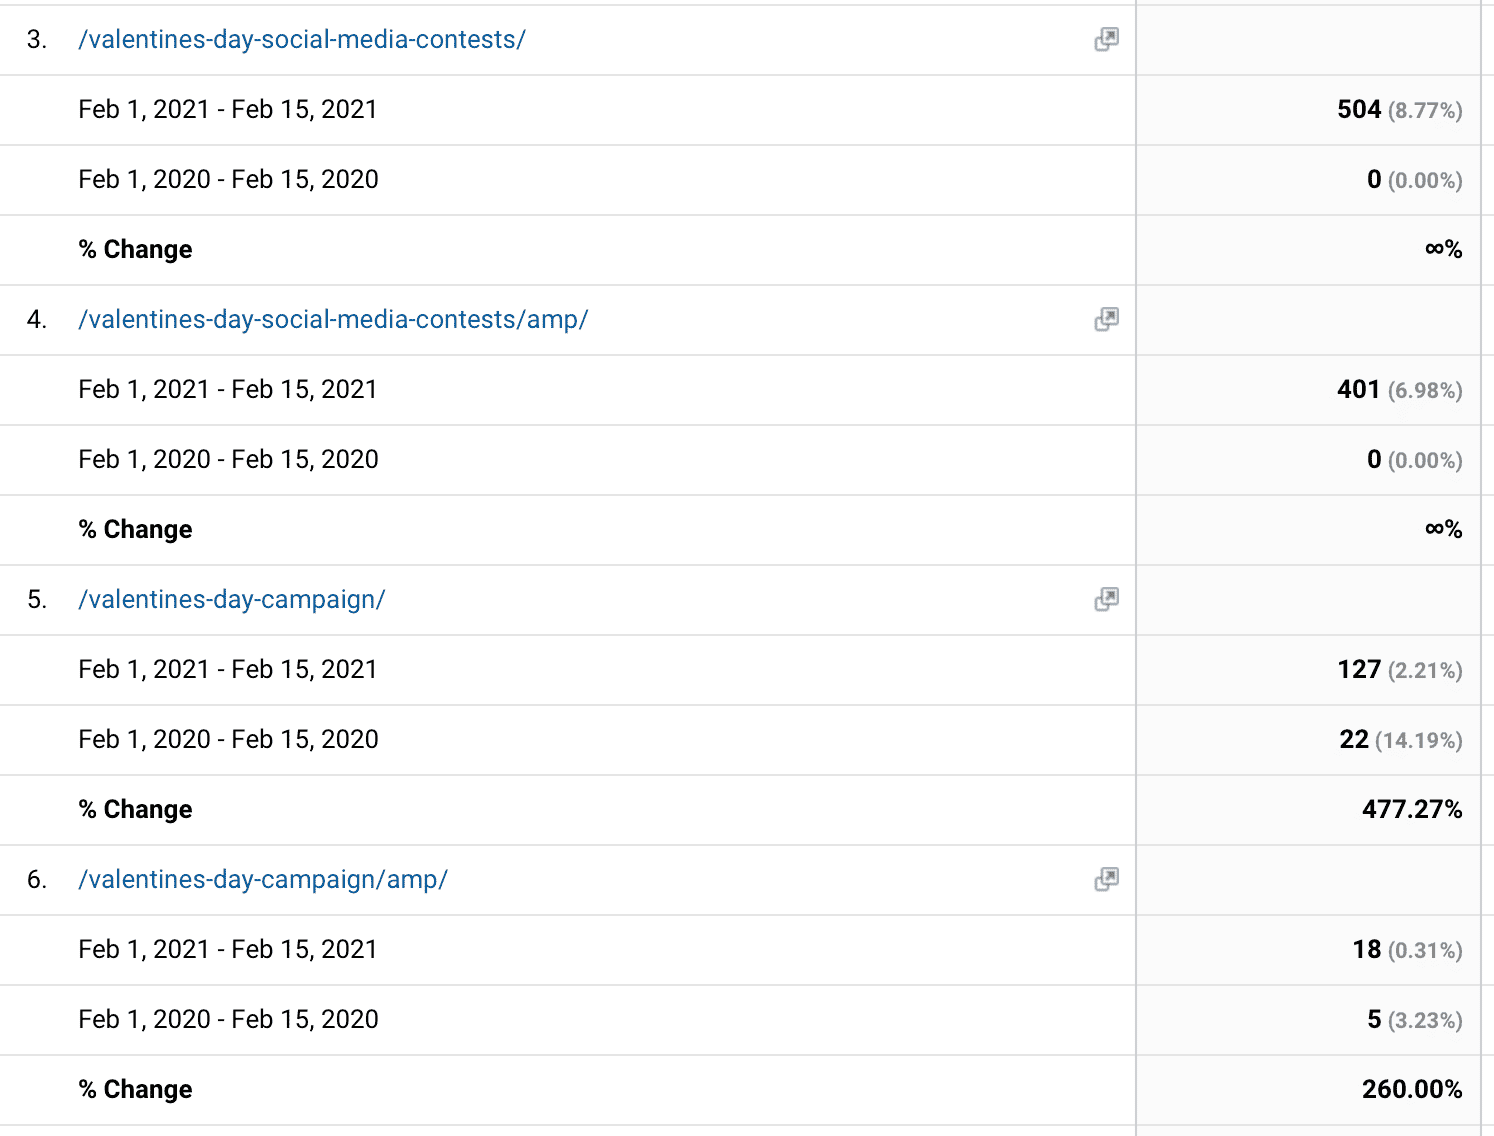Open new-window icon for /valentines-day-social-media-contests/ row

(x=1106, y=40)
